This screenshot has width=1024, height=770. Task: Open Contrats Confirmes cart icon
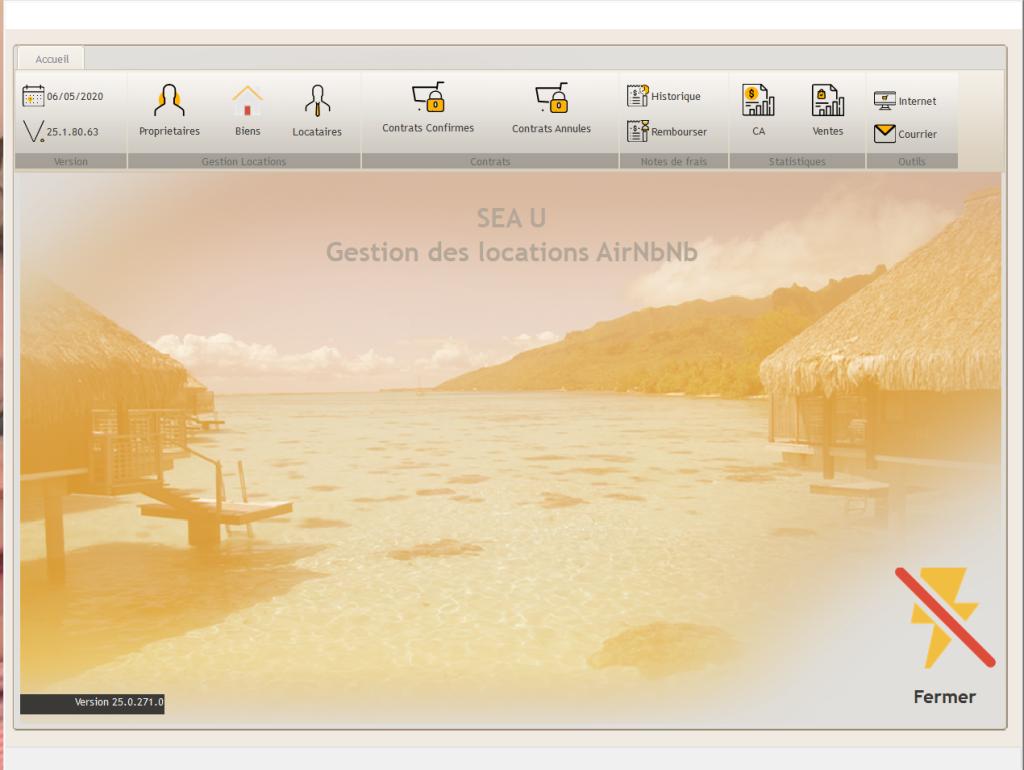(x=428, y=98)
